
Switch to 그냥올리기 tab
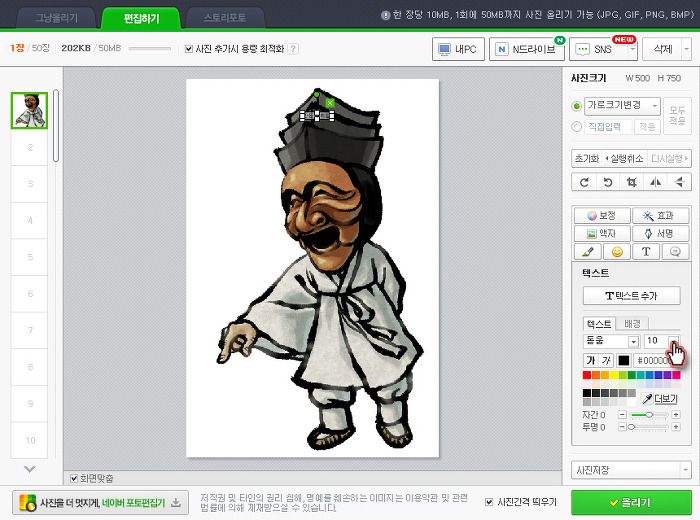(x=56, y=18)
